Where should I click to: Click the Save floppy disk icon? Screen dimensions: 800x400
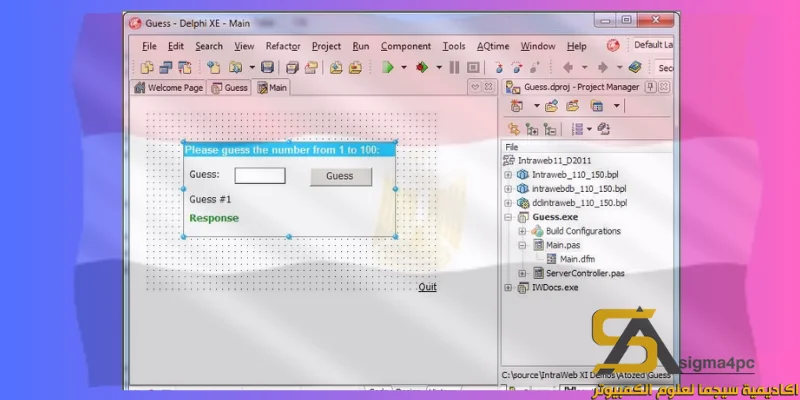point(267,67)
